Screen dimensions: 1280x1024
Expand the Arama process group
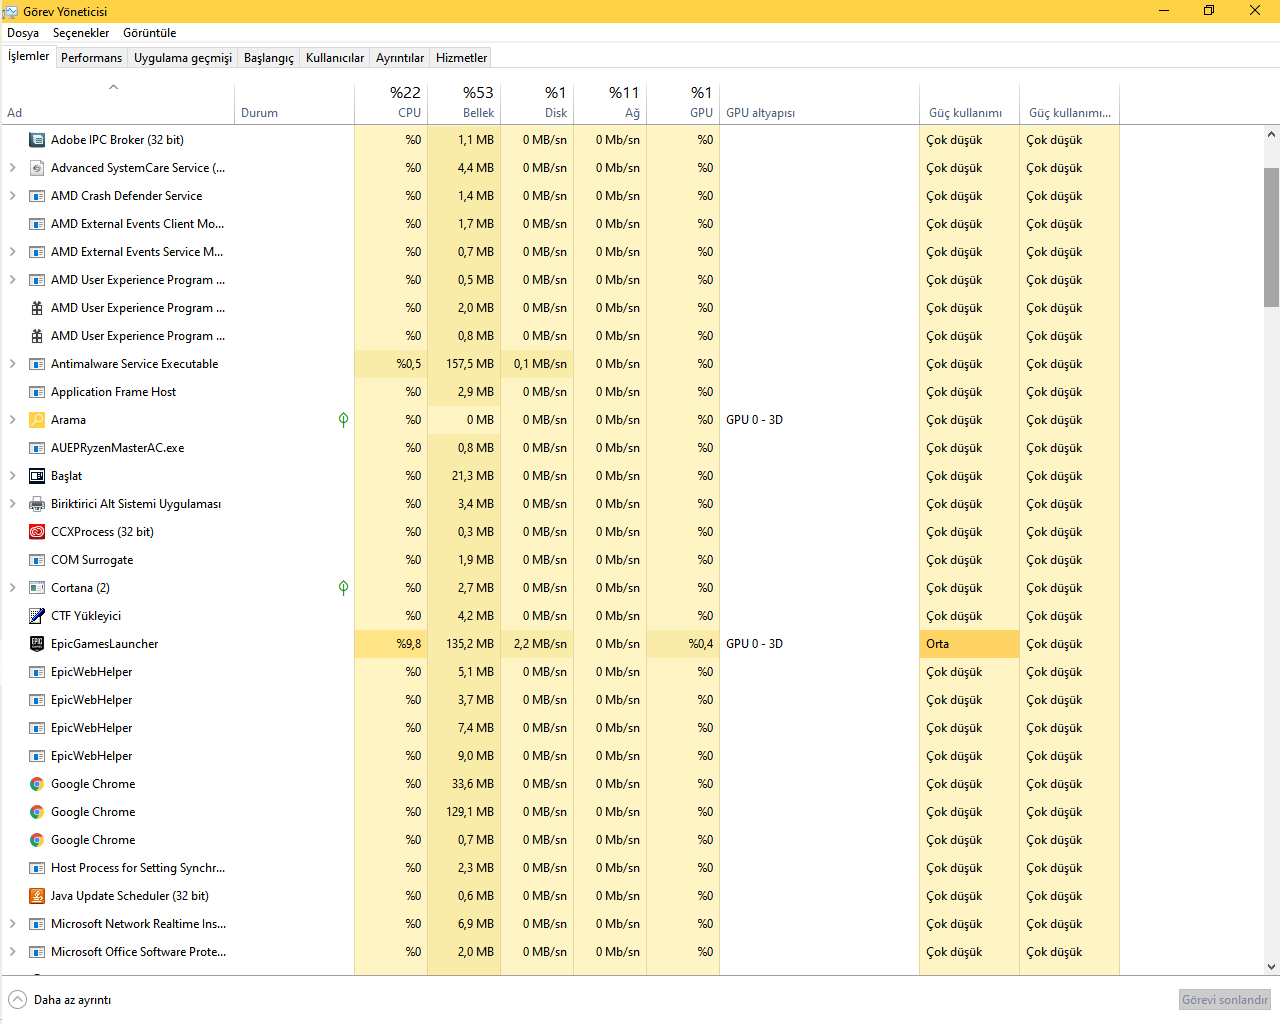(13, 420)
